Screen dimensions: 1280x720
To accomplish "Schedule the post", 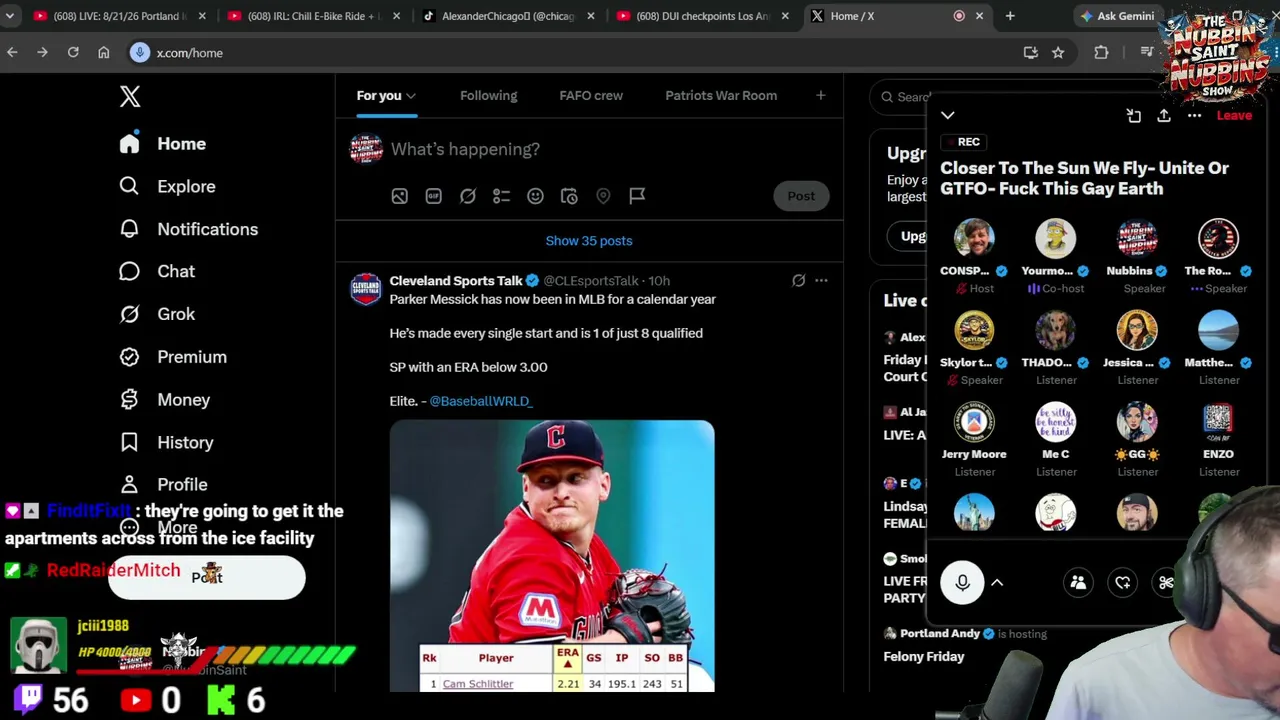I will 569,196.
